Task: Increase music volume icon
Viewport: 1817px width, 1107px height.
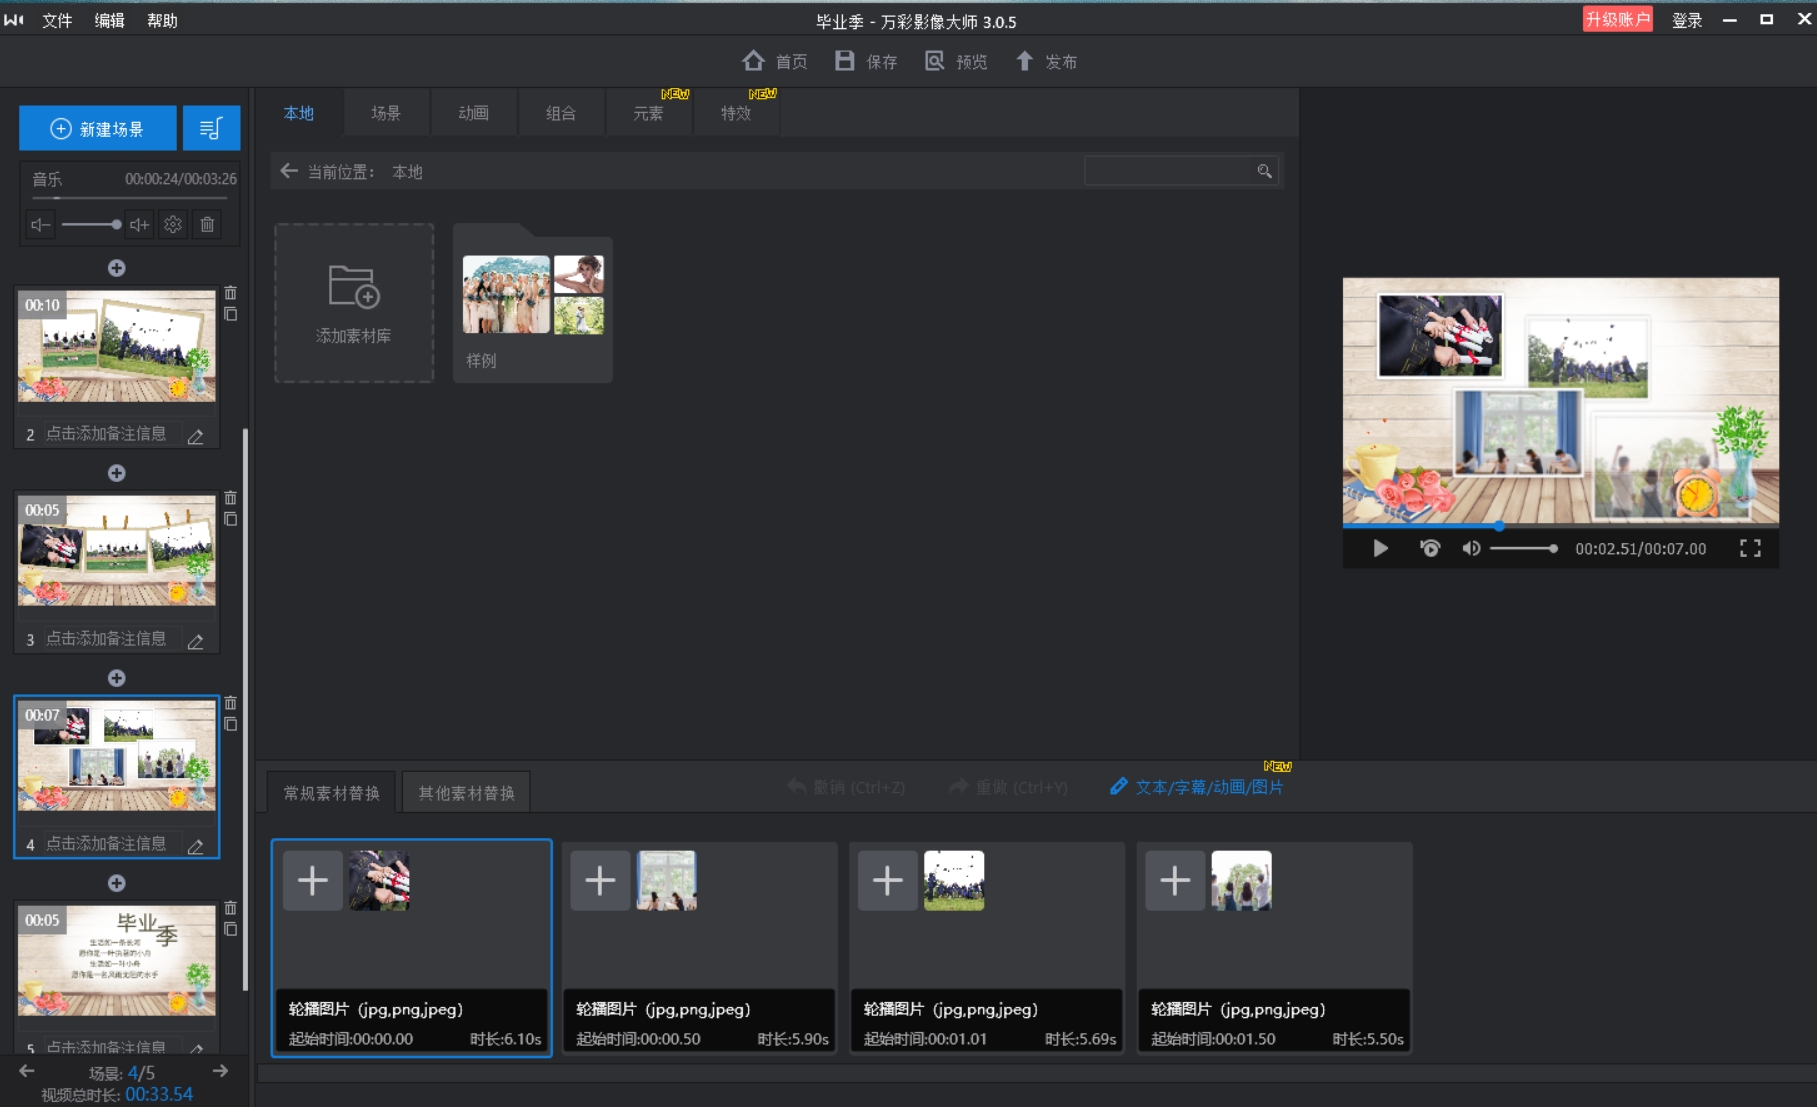Action: (x=140, y=225)
